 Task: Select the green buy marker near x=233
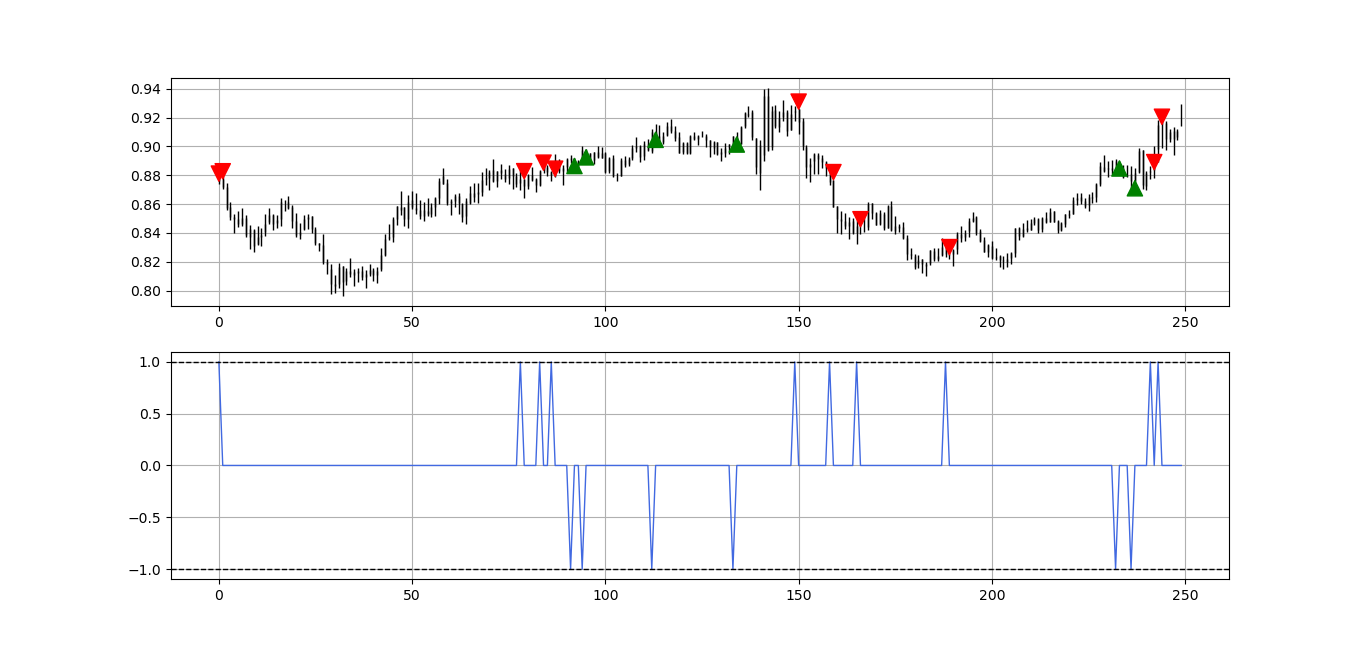(x=1119, y=169)
